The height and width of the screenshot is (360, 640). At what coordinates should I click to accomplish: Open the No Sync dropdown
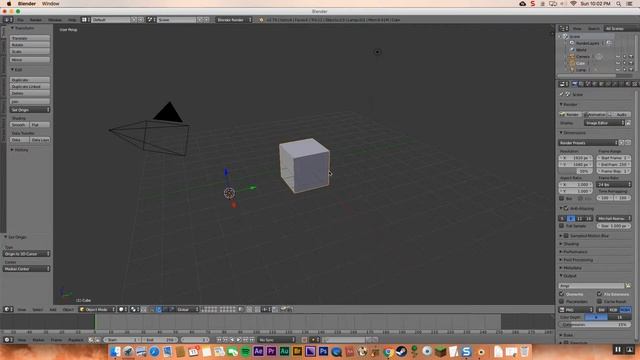276,340
